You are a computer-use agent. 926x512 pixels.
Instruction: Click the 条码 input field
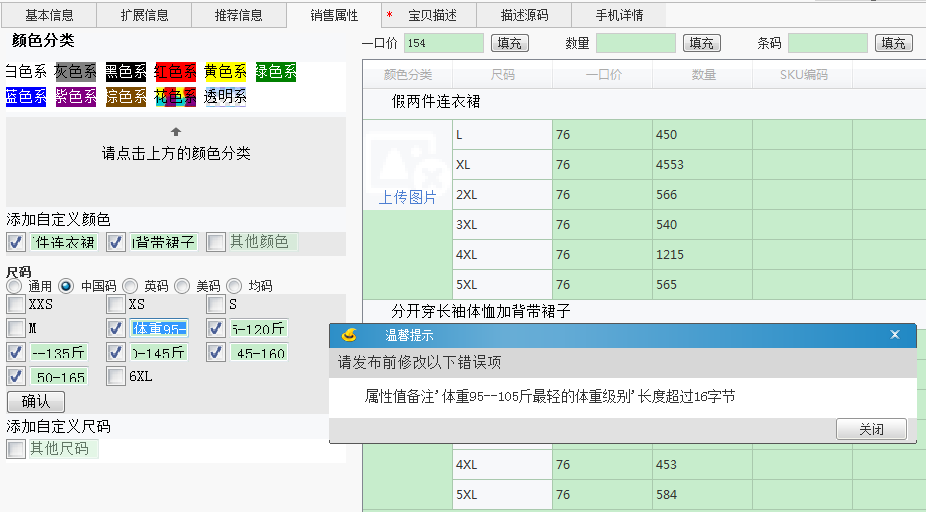pyautogui.click(x=827, y=43)
